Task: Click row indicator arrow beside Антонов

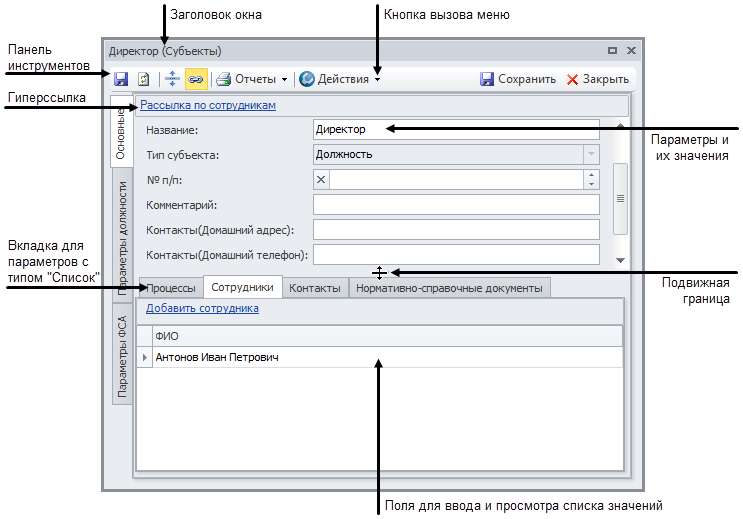Action: 145,357
